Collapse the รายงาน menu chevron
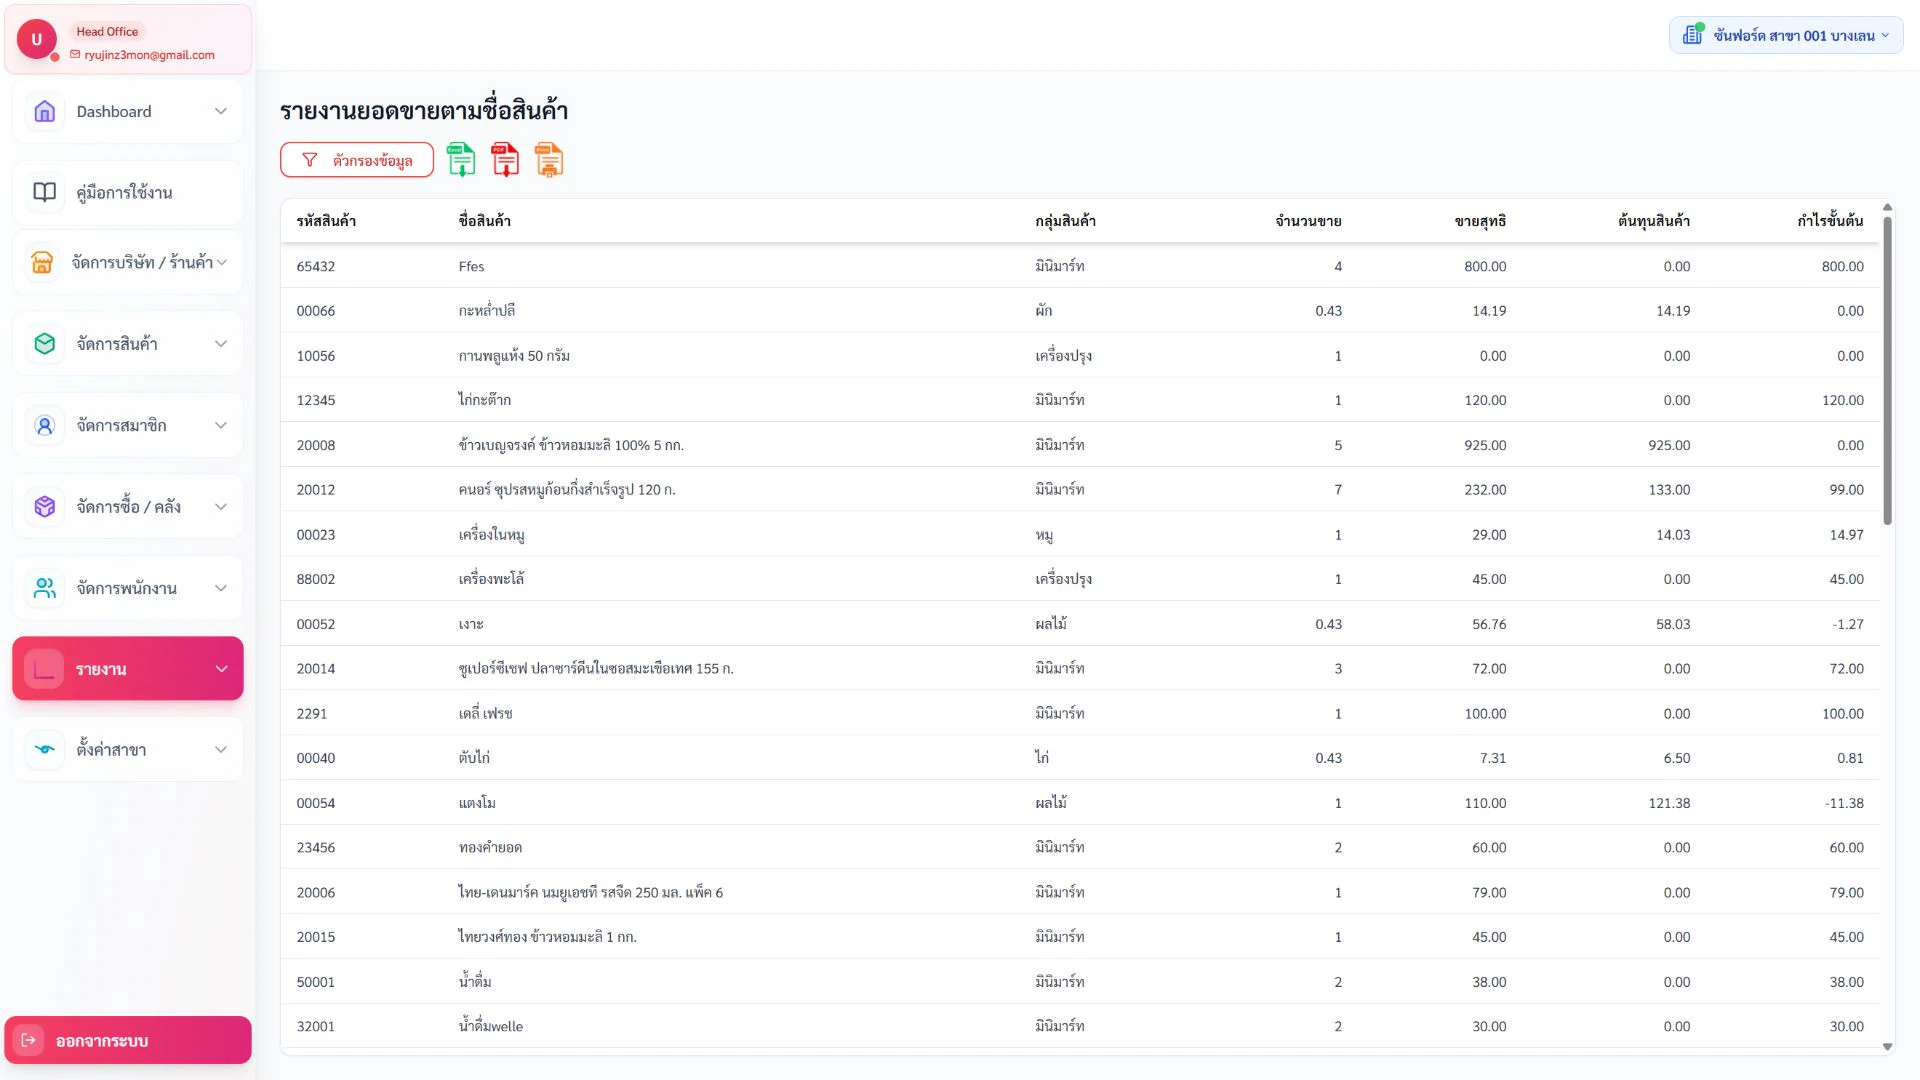 (221, 669)
